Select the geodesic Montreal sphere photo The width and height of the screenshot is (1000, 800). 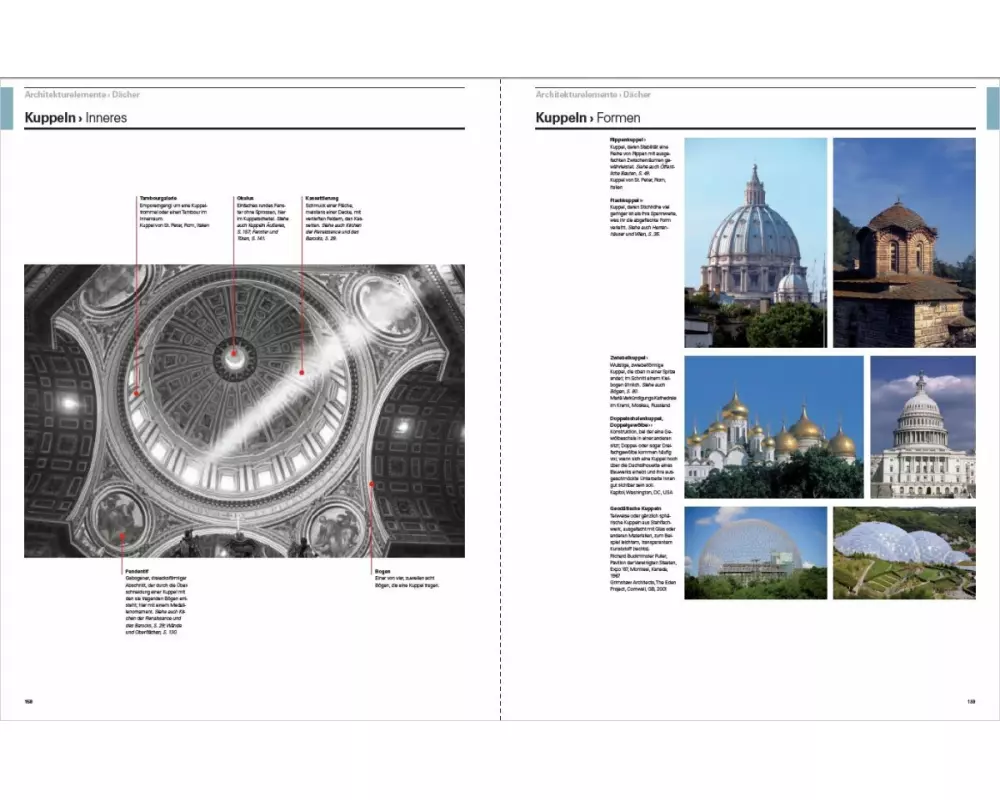point(755,552)
